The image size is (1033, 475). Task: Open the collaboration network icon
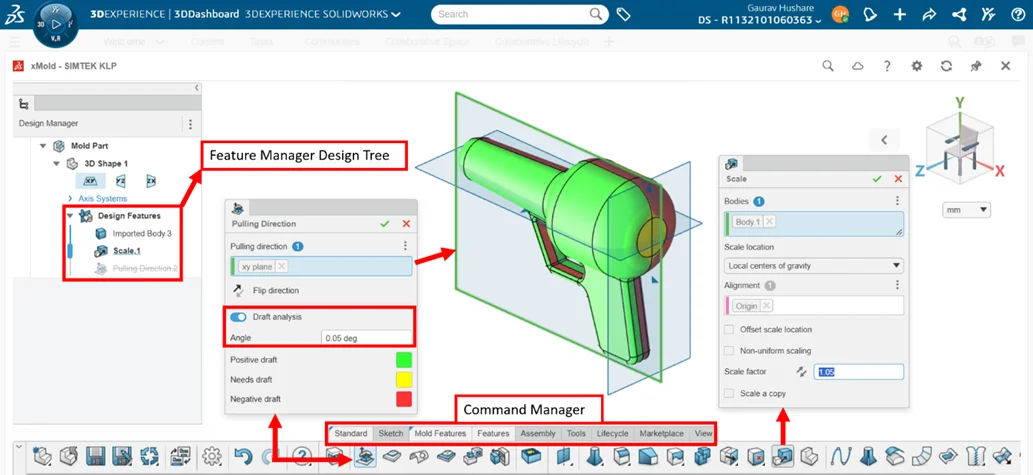[x=959, y=14]
